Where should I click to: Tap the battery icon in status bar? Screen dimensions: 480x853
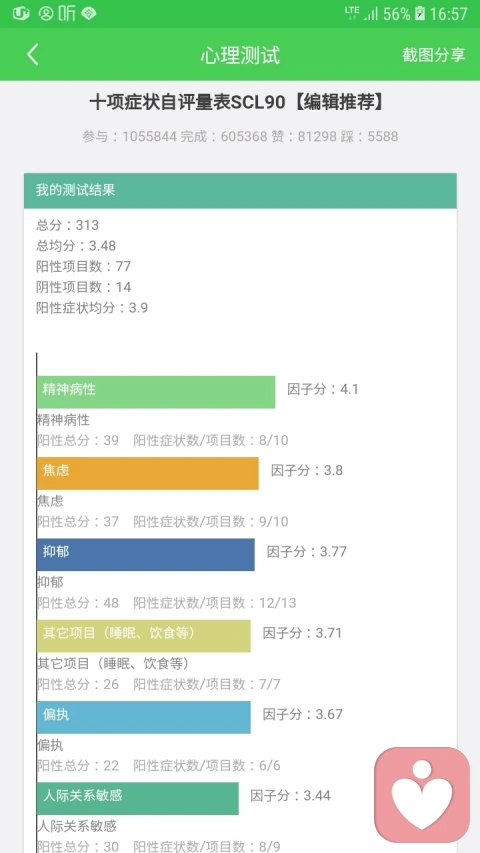point(420,14)
